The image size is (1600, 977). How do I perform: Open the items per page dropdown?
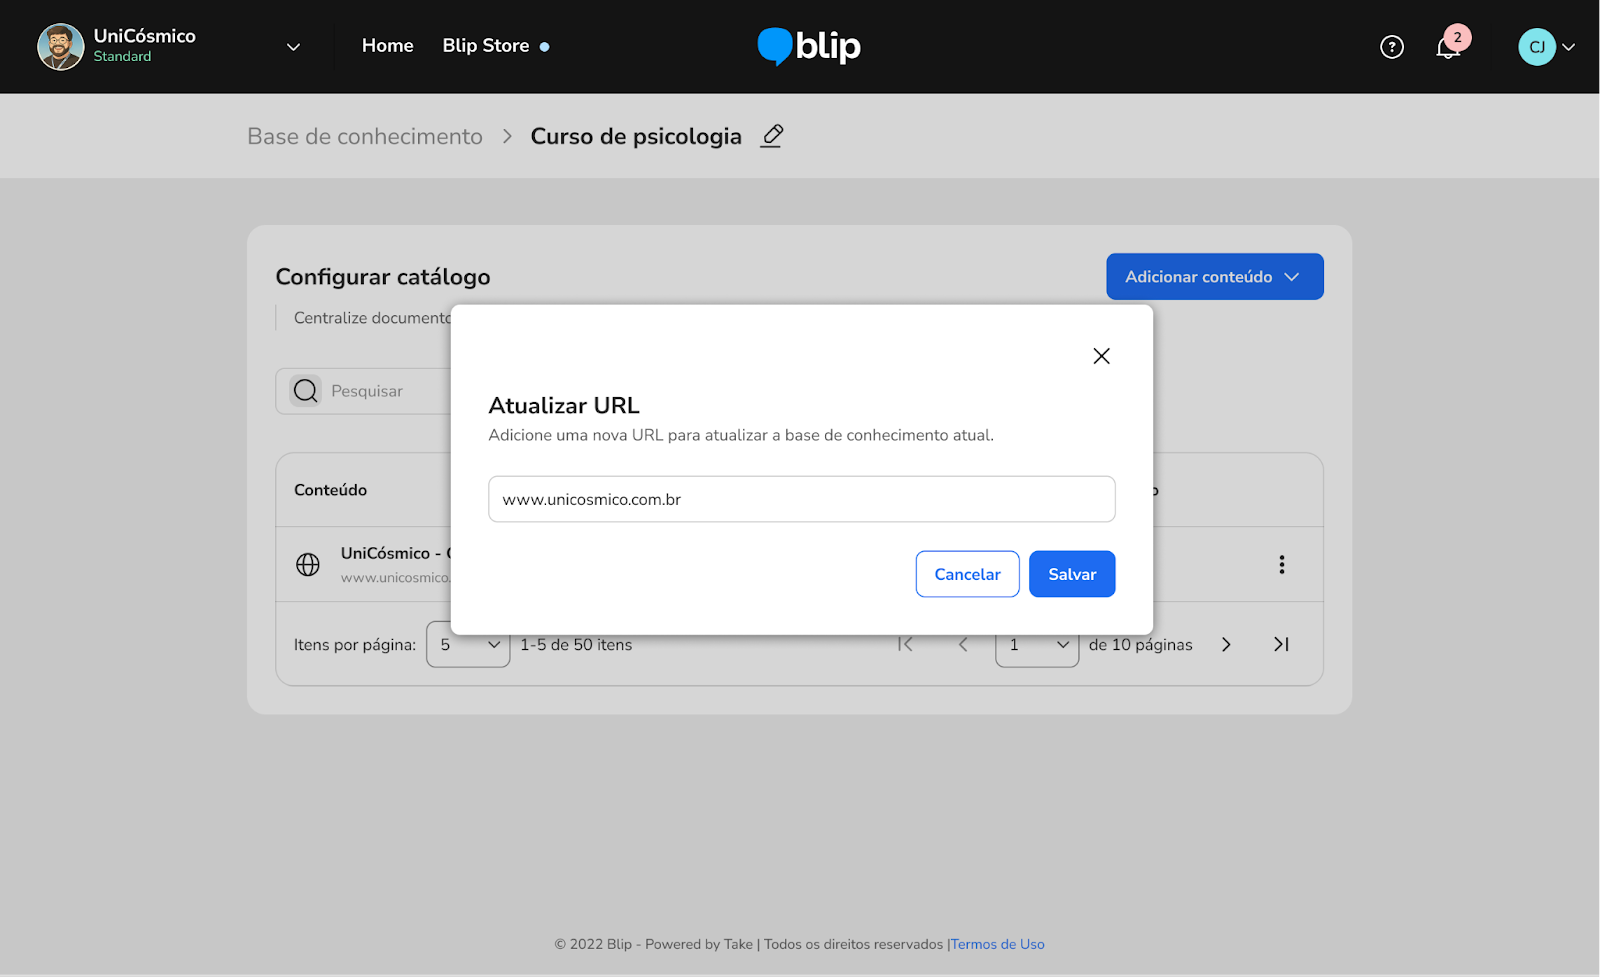point(468,645)
